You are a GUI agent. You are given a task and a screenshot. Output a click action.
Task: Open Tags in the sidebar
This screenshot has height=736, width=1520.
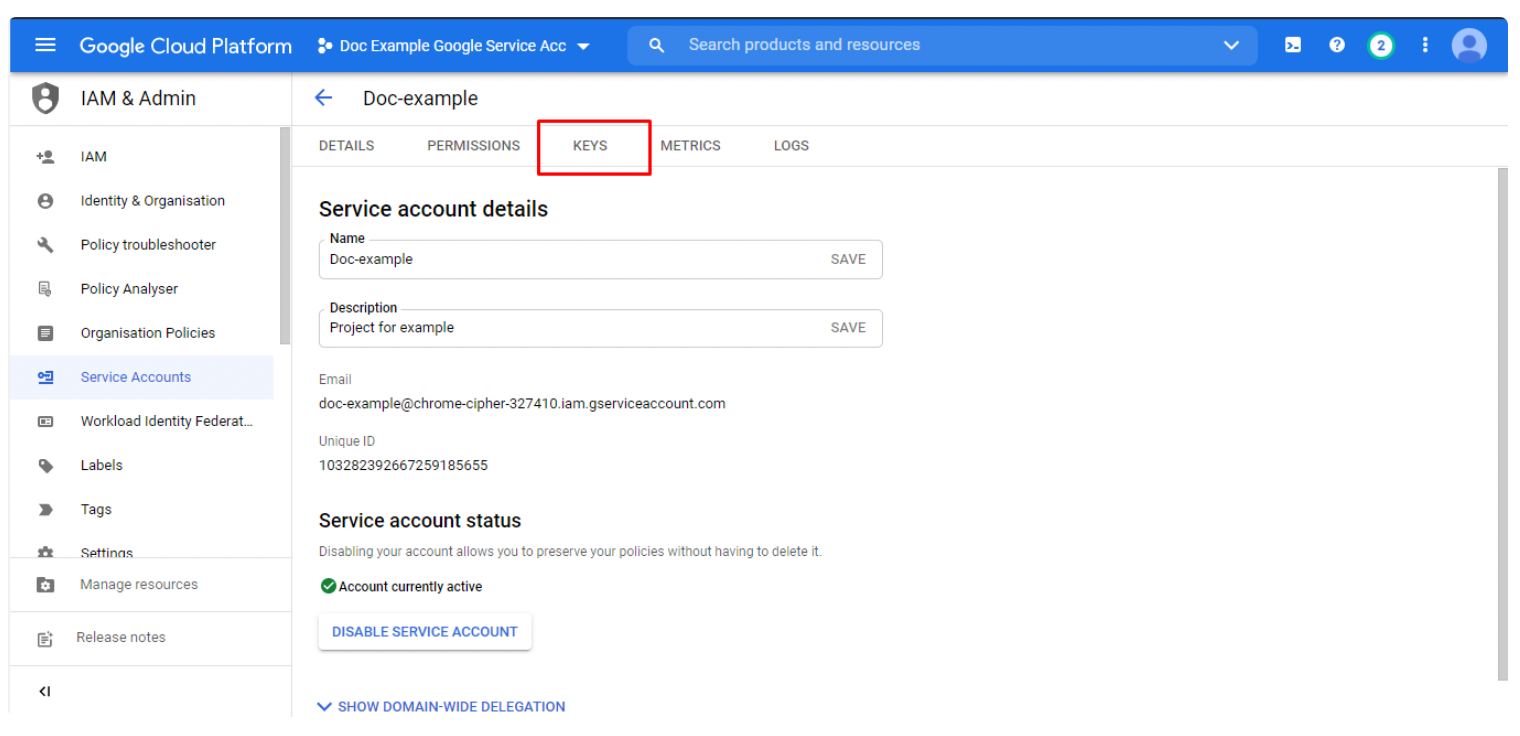141,509
